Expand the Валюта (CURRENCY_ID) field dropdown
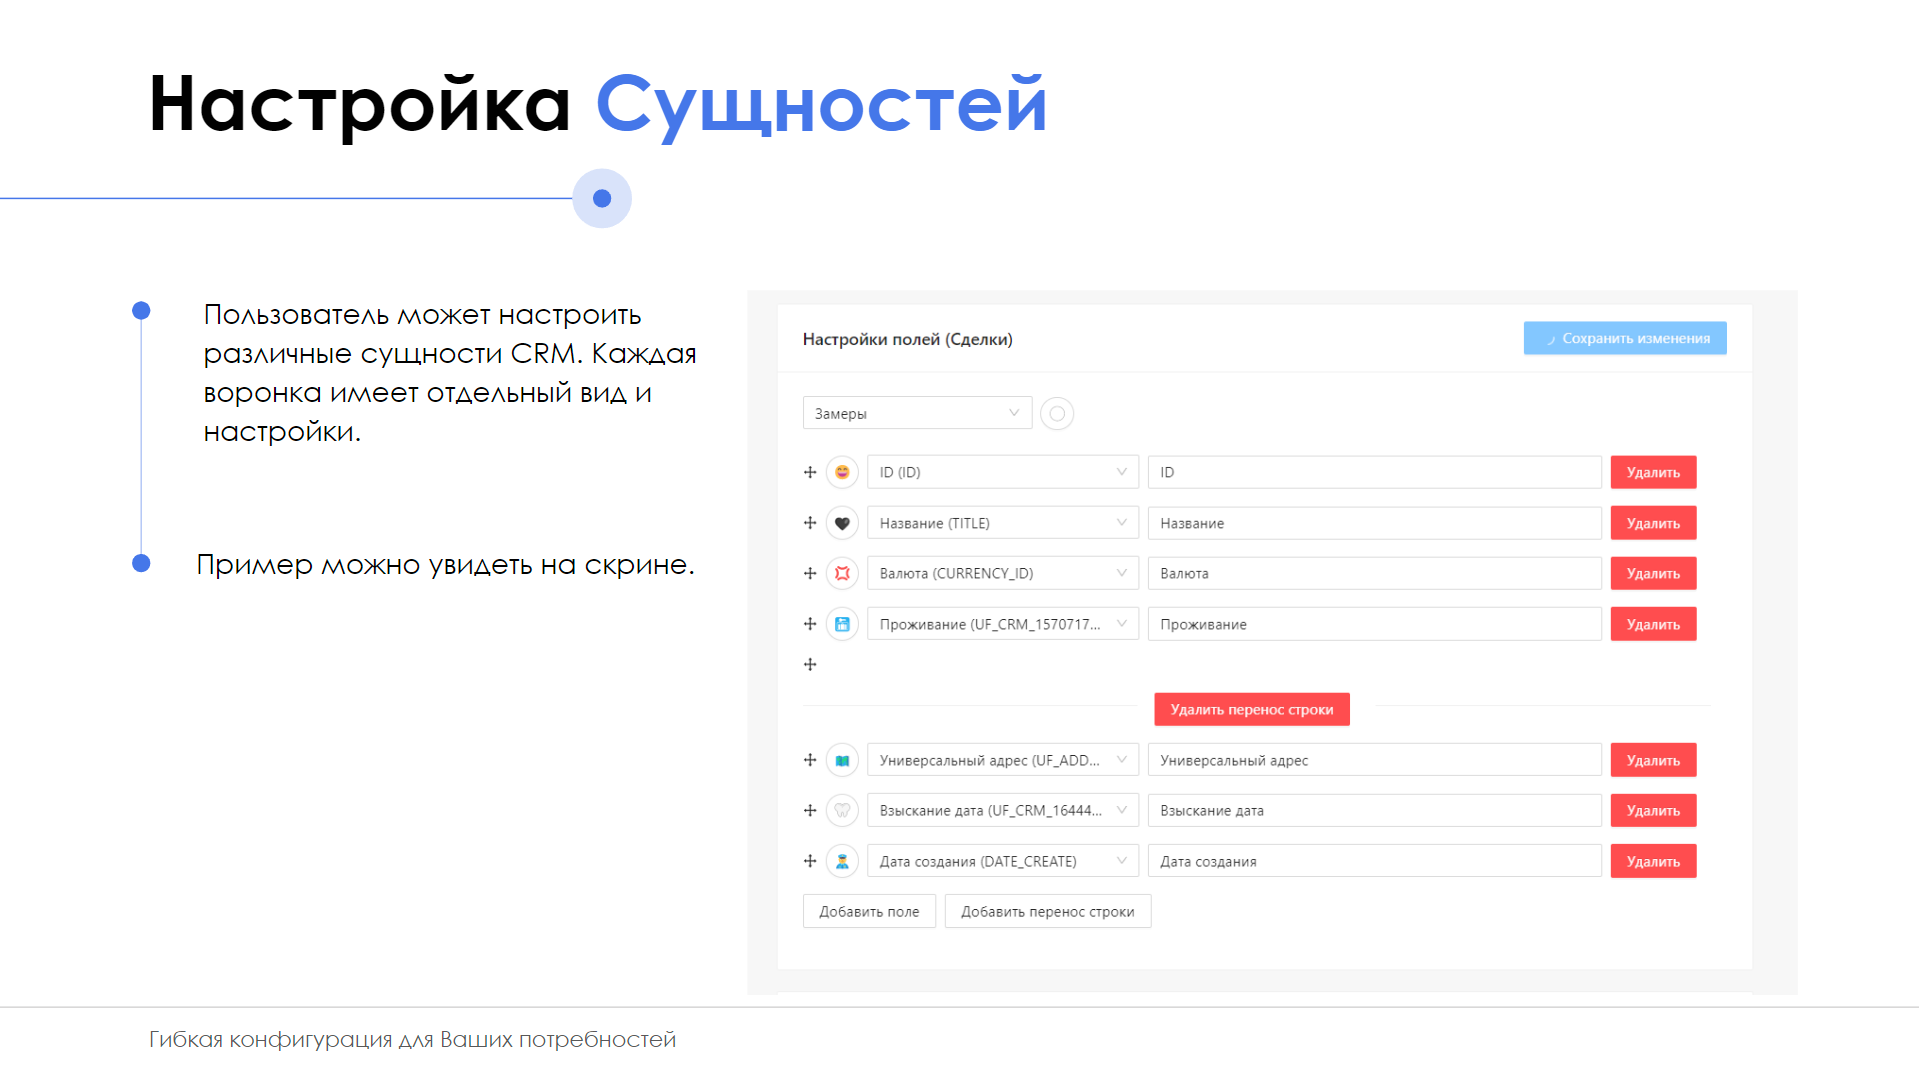1919x1079 pixels. 1002,573
